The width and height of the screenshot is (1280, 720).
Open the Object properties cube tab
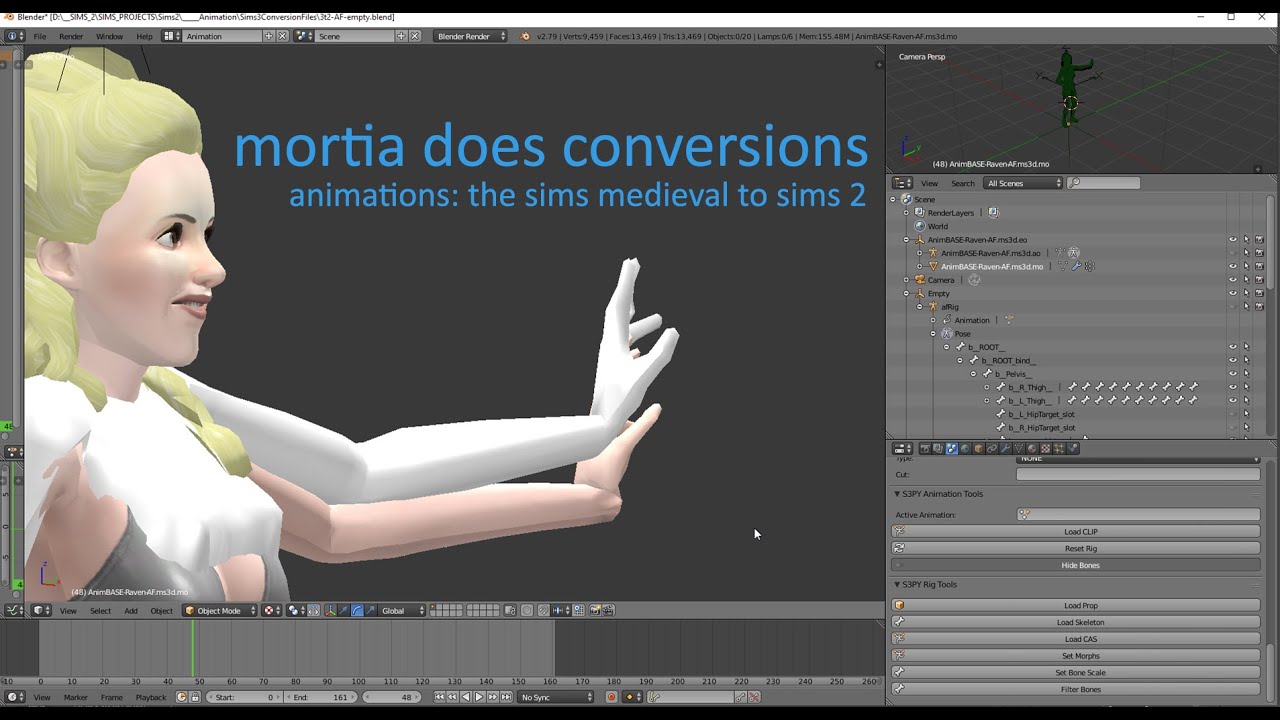(x=979, y=449)
